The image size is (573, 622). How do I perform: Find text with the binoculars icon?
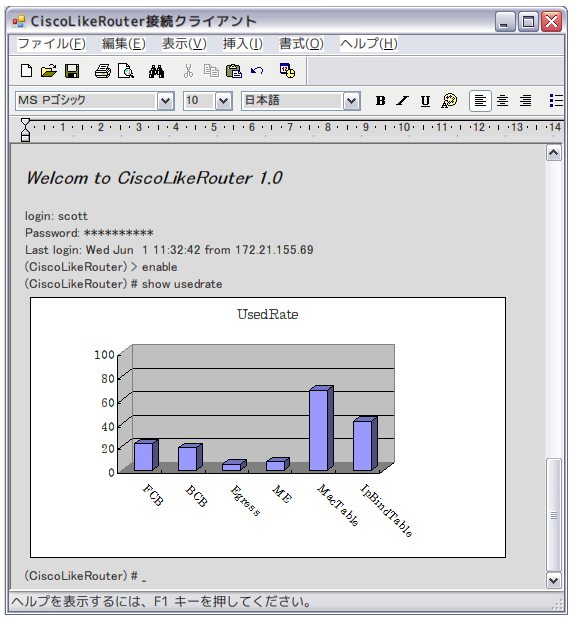coord(156,72)
